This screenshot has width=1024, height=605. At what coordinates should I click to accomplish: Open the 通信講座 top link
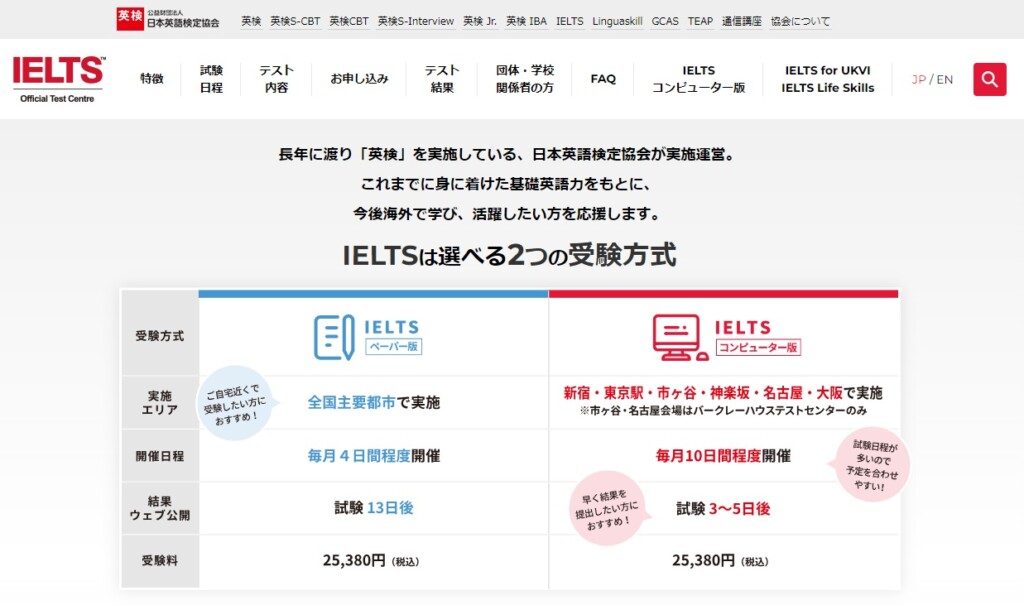[x=741, y=21]
